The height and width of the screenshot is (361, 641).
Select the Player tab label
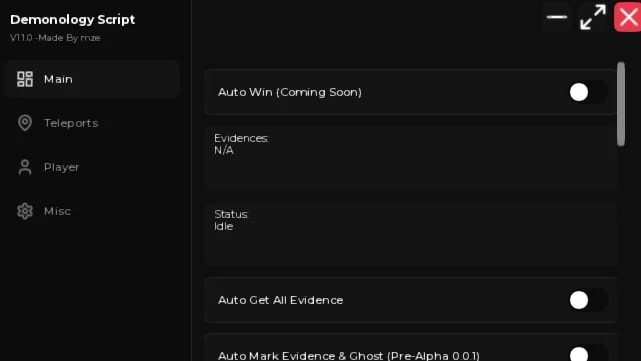coord(62,167)
